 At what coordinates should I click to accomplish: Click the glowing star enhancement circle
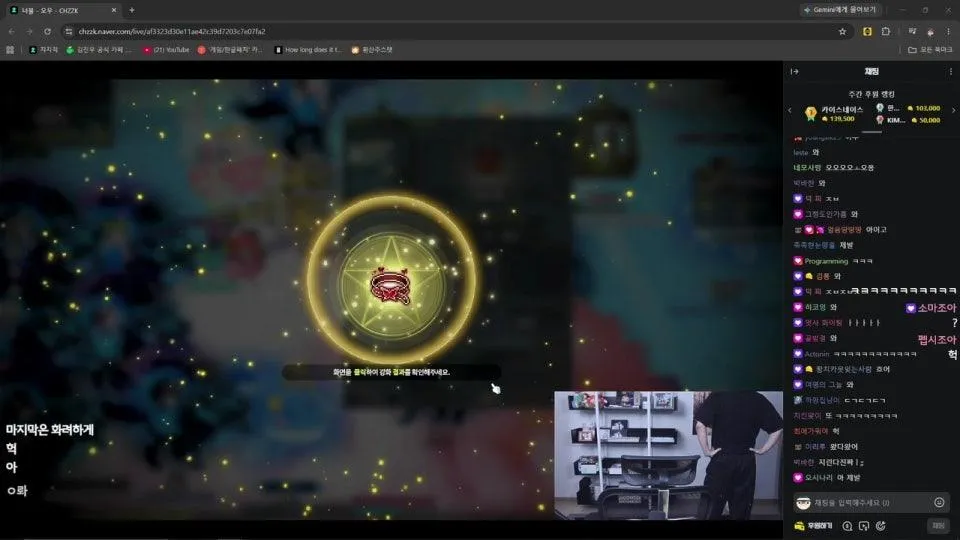coord(392,279)
